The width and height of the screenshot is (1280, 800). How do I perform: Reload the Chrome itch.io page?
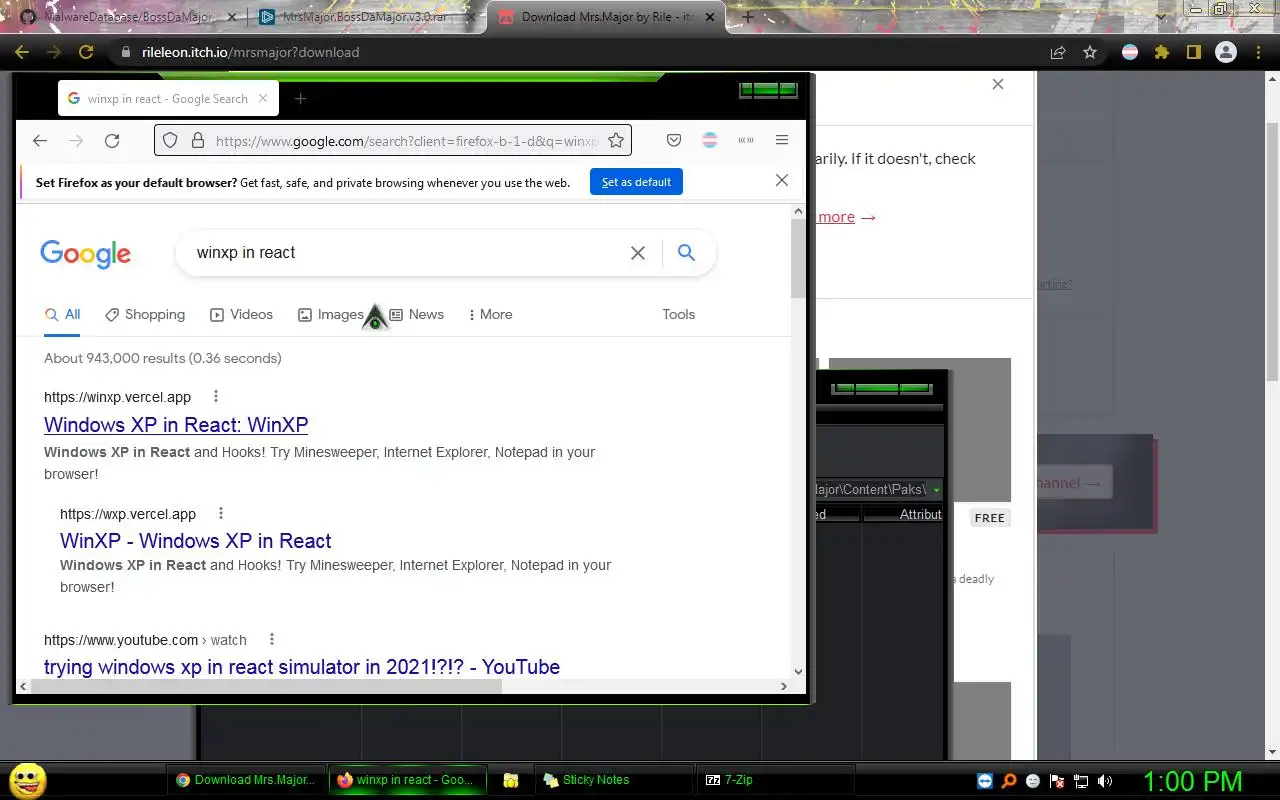(86, 52)
